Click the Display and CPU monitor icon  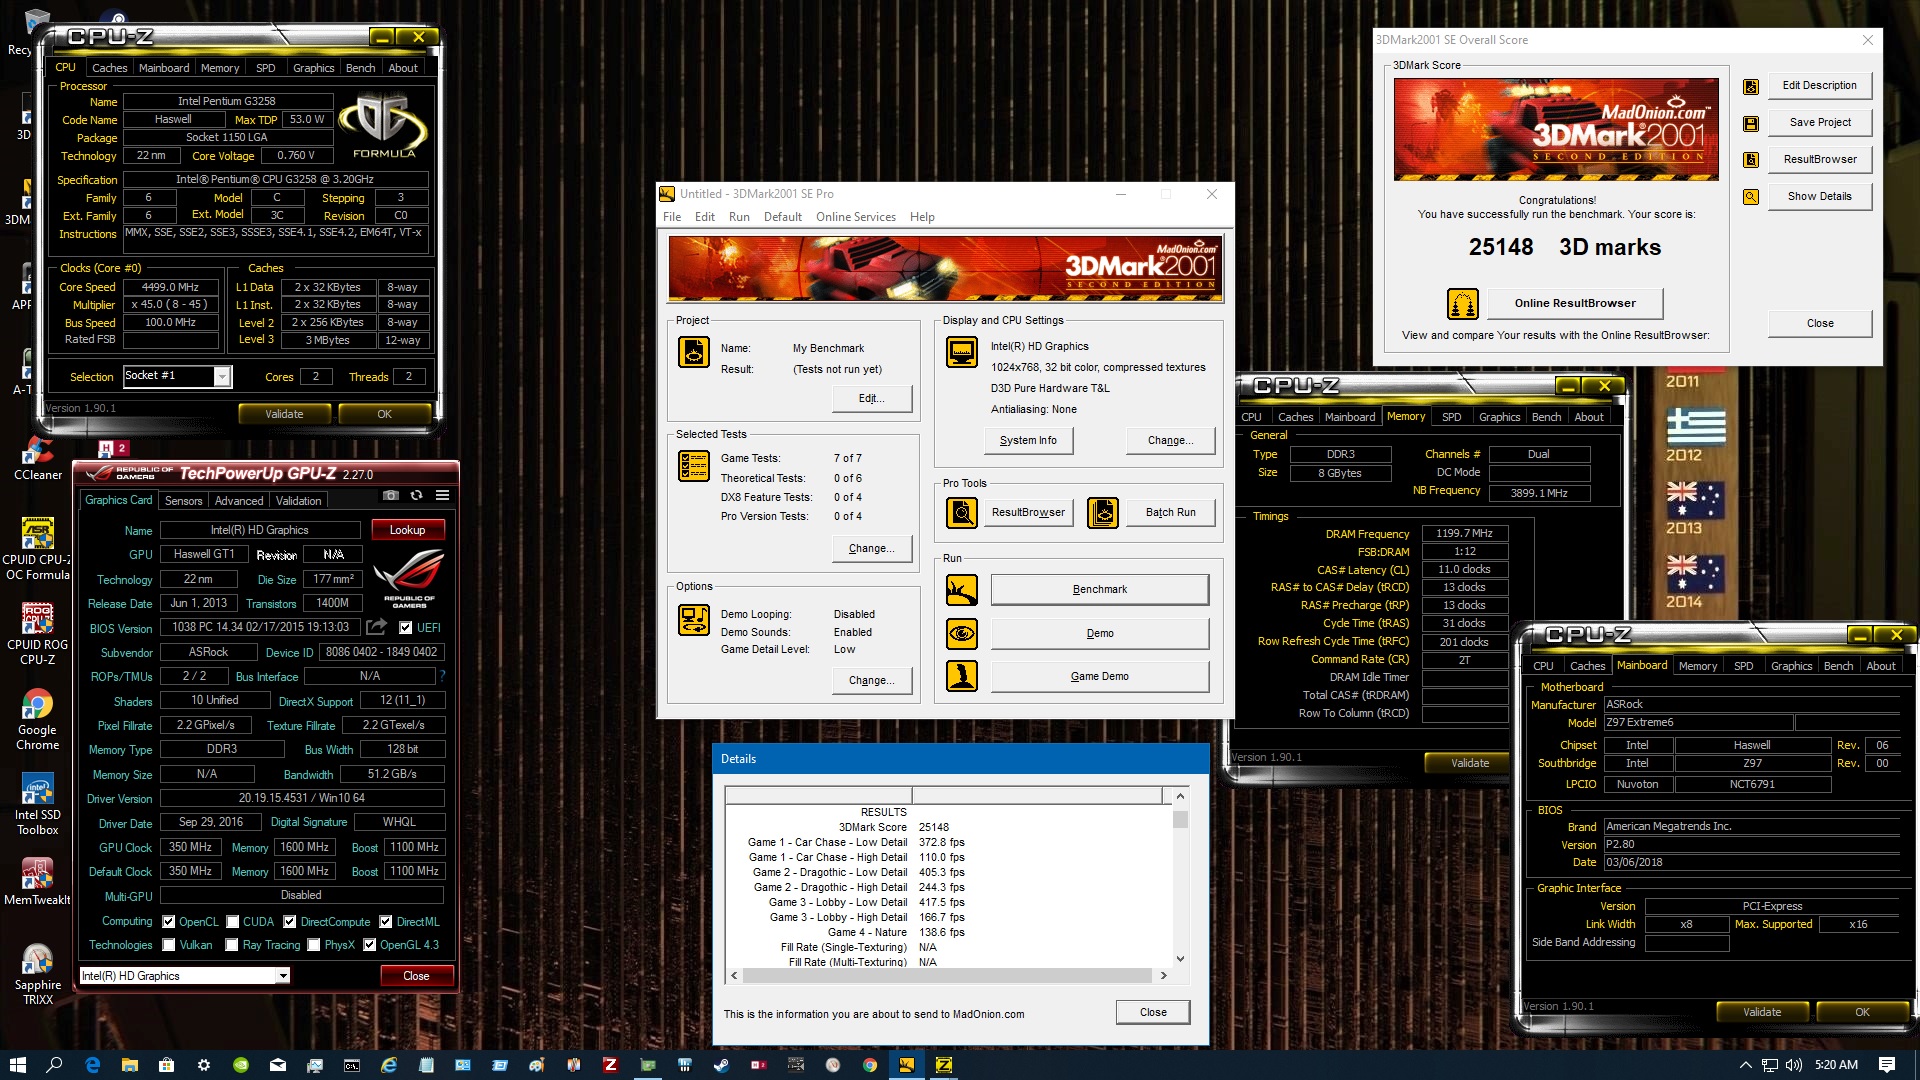click(962, 352)
